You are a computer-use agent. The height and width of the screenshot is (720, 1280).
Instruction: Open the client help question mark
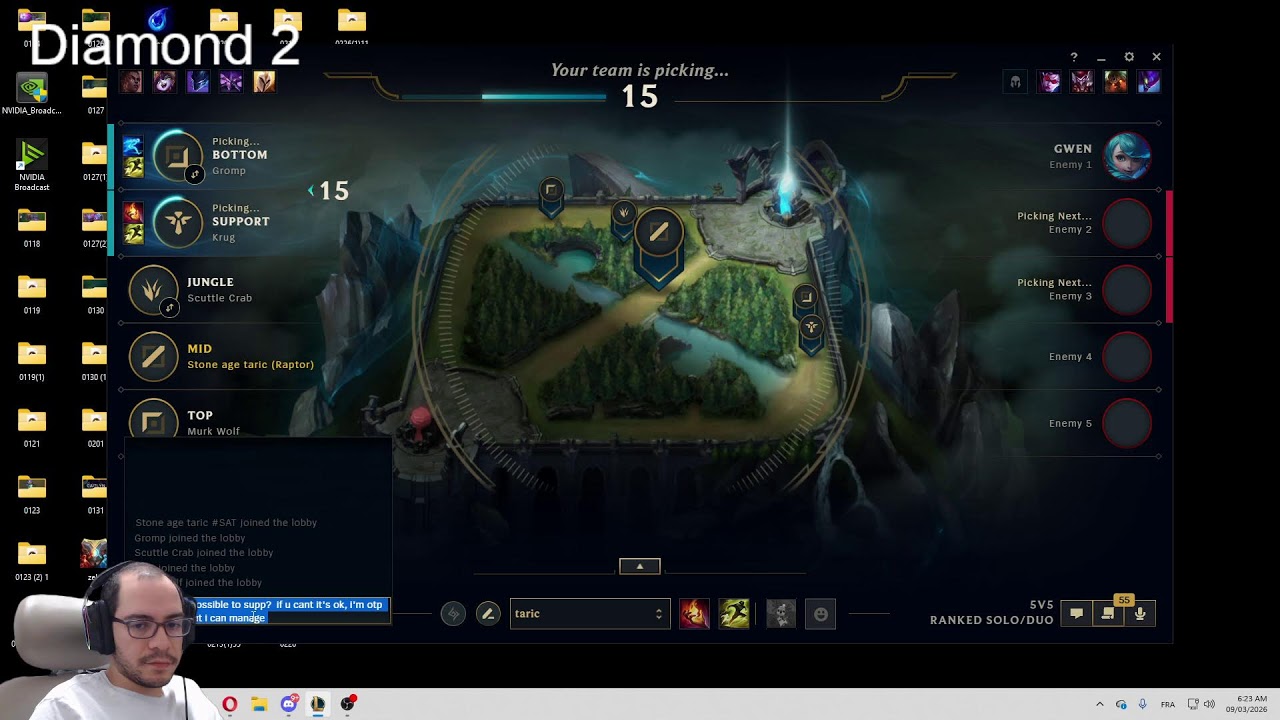click(1074, 57)
